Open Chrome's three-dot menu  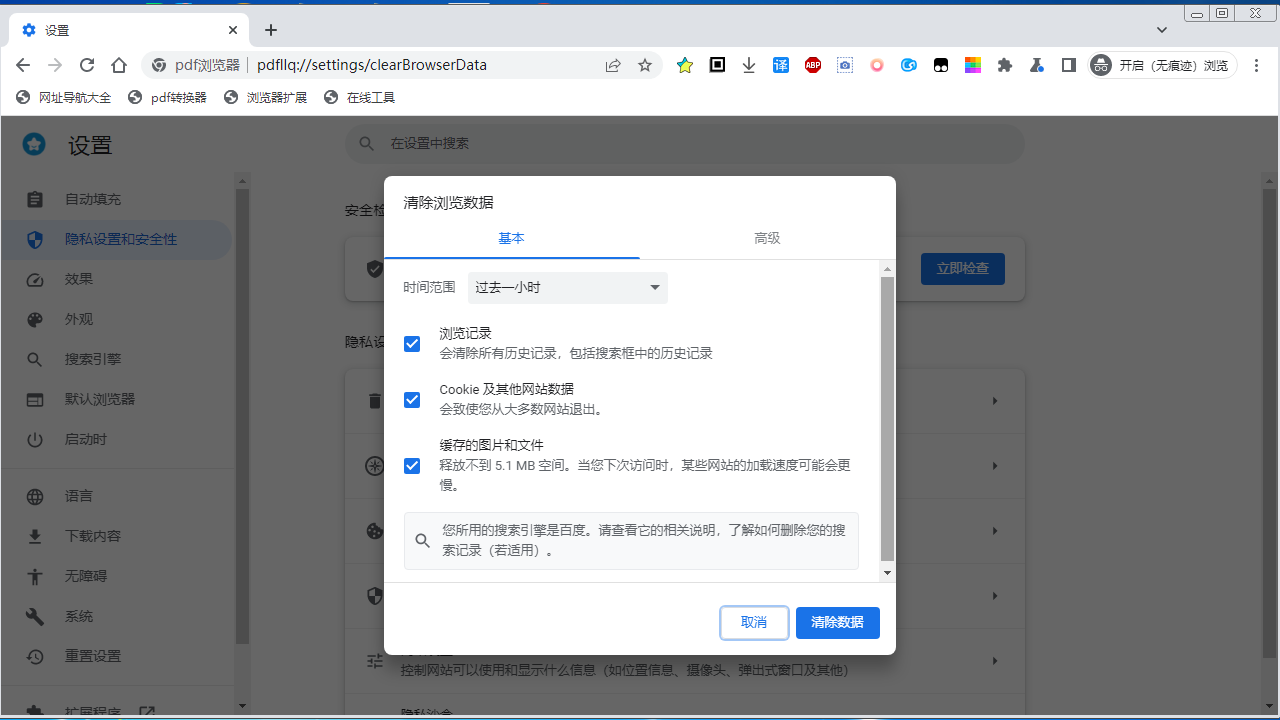(1256, 65)
